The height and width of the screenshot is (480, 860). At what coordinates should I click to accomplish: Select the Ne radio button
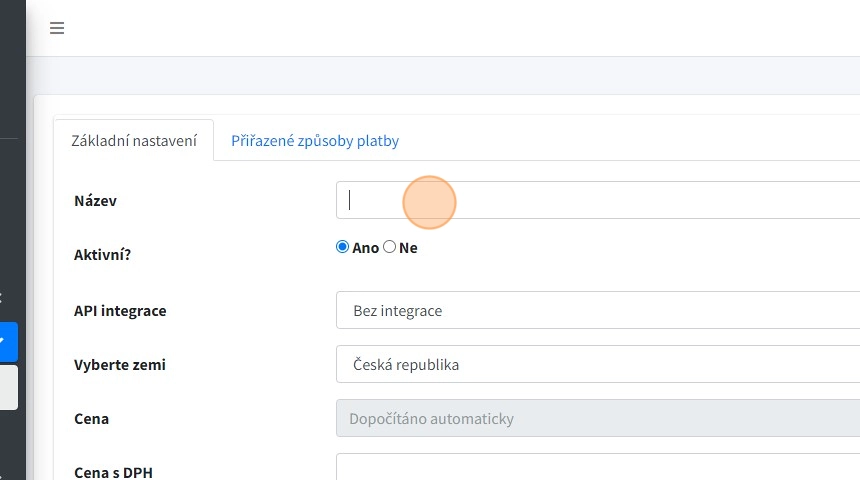[390, 247]
